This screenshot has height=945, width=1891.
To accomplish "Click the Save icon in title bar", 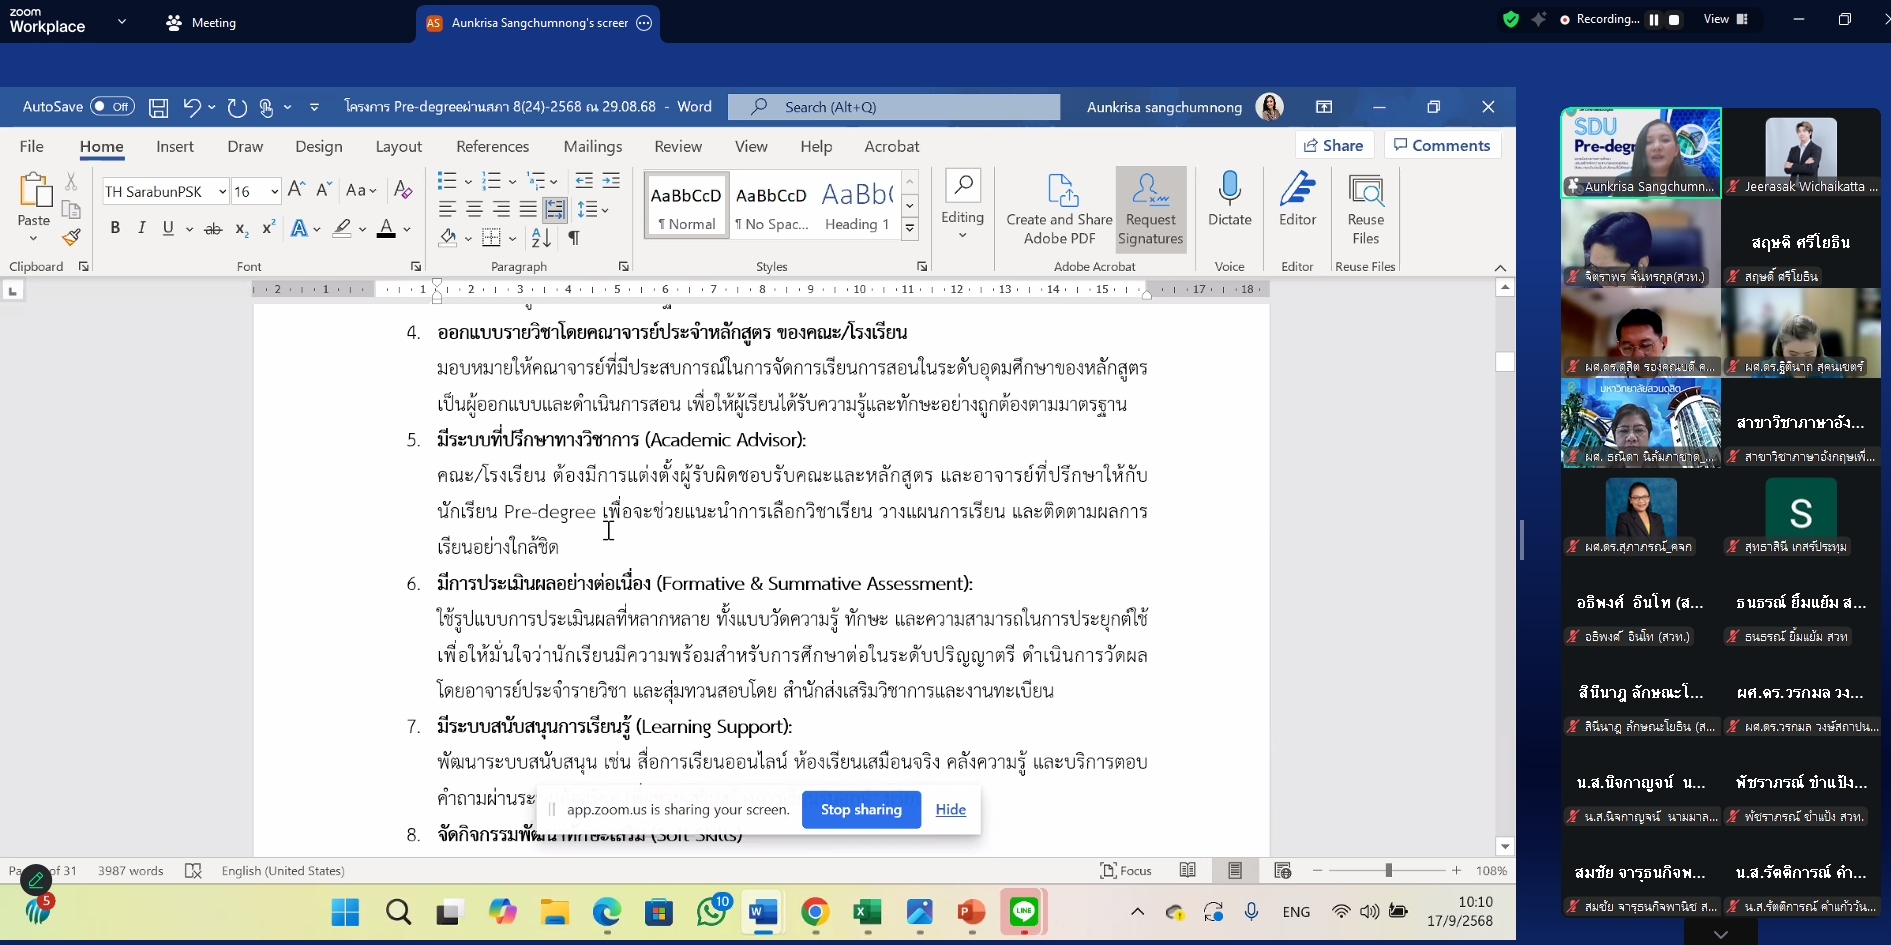I will [158, 107].
